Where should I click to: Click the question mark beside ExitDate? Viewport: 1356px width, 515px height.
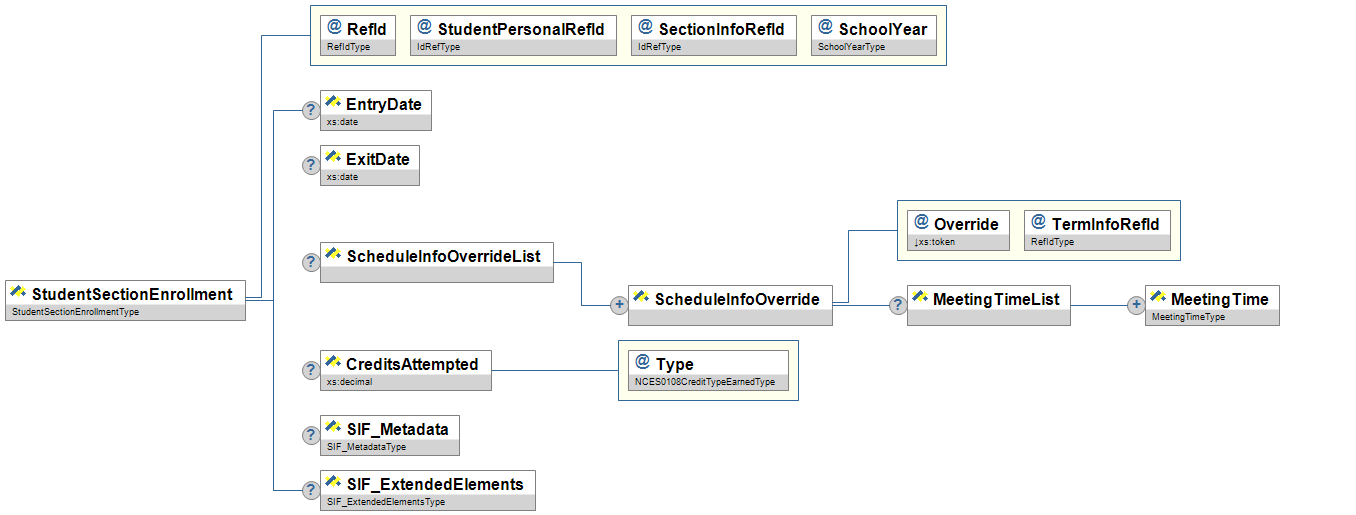311,167
